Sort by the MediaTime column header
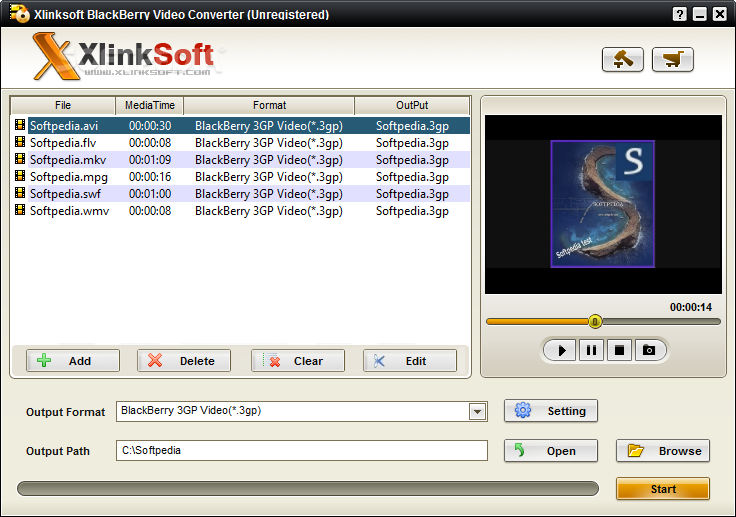The height and width of the screenshot is (517, 736). [150, 105]
